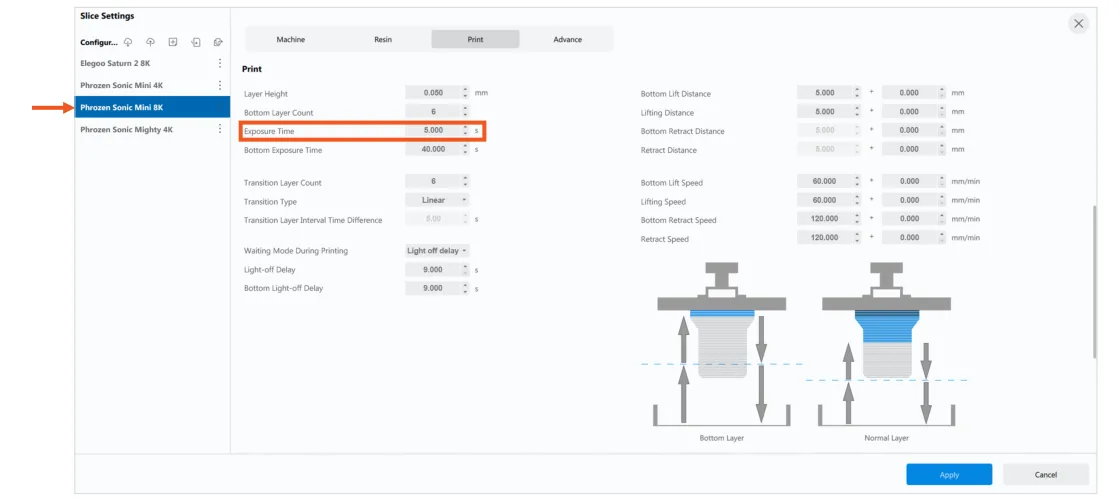1120x503 pixels.
Task: Switch to the Machine tab
Action: click(x=290, y=39)
